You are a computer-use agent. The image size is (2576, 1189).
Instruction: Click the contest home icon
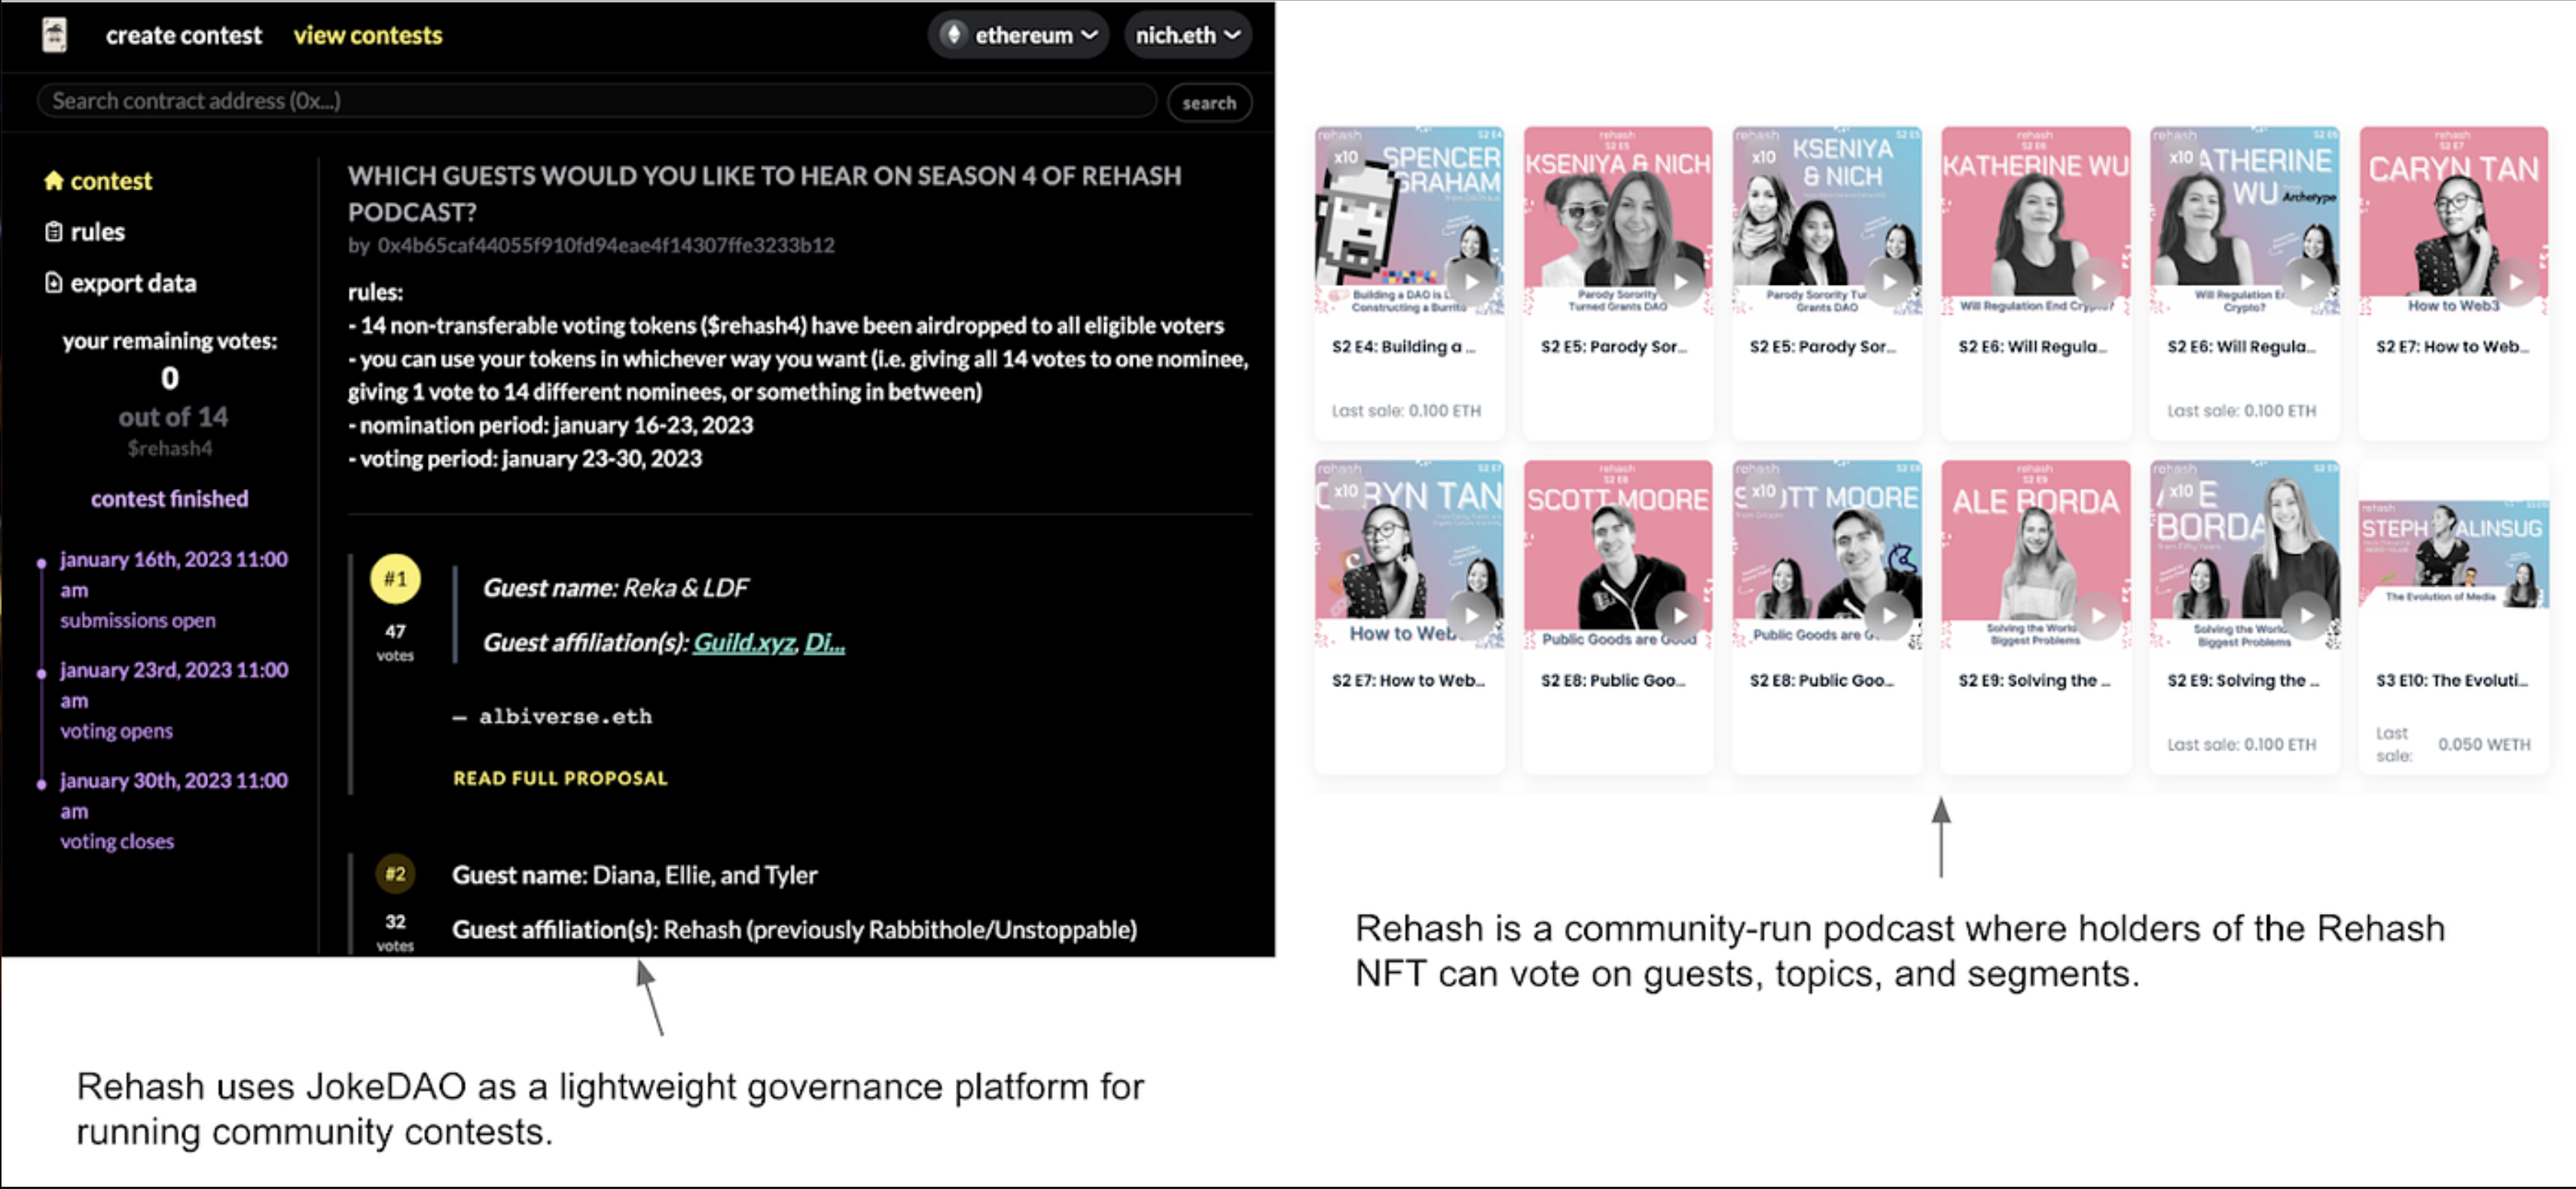pyautogui.click(x=54, y=181)
